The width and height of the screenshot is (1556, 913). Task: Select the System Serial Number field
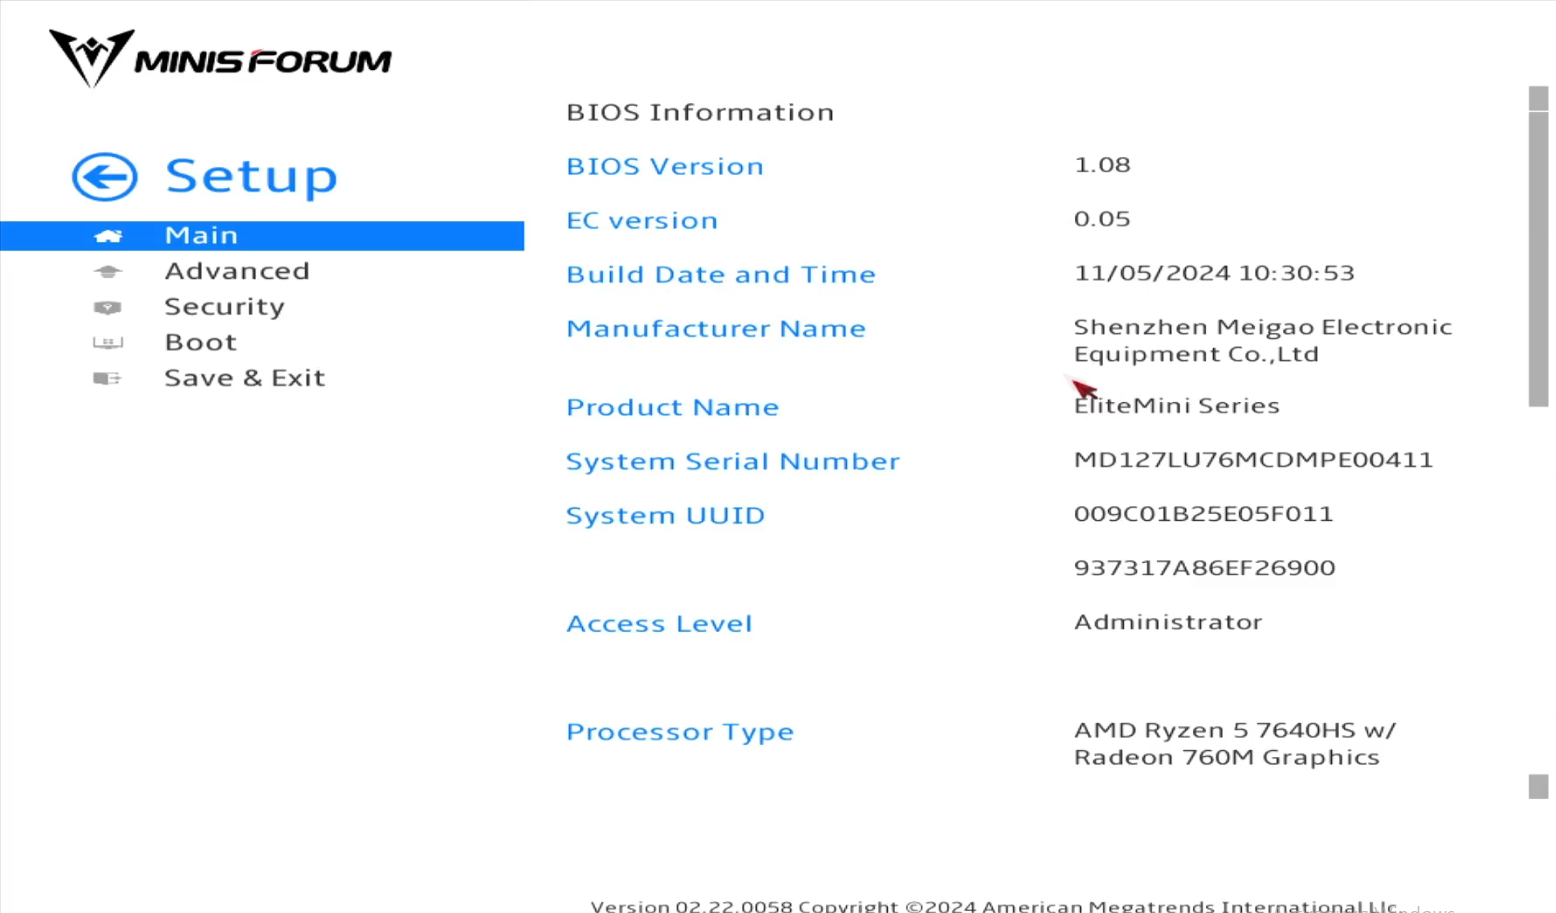(x=732, y=461)
